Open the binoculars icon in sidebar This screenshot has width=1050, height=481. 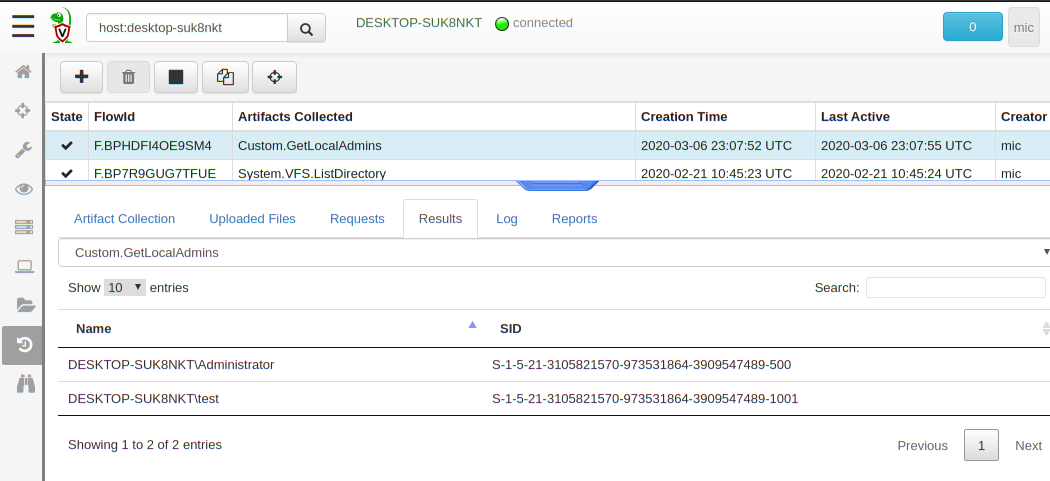(x=23, y=384)
